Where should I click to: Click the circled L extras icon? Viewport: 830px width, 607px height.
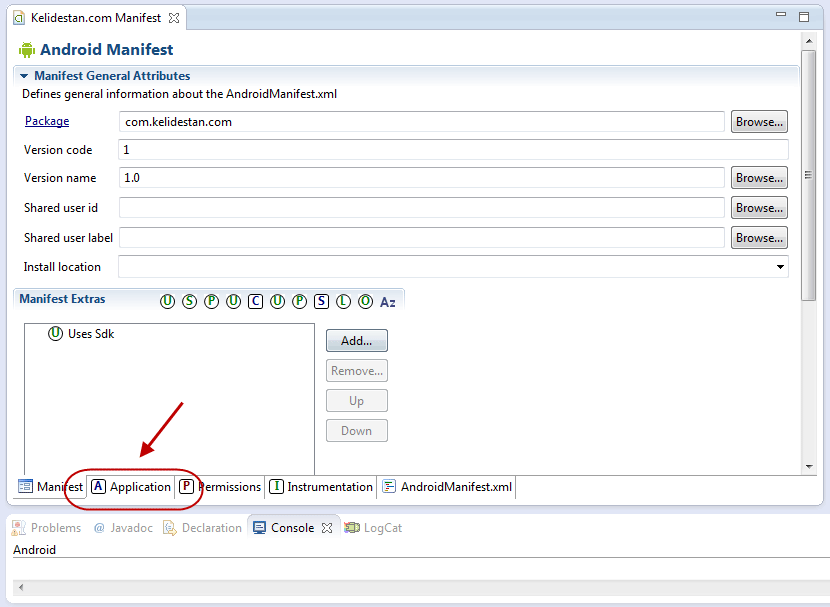[x=344, y=302]
